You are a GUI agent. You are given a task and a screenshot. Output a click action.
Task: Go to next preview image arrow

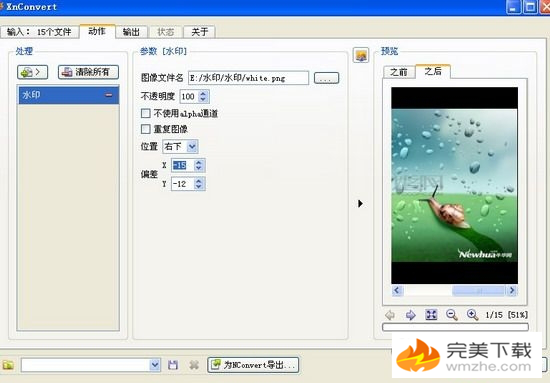[x=410, y=315]
